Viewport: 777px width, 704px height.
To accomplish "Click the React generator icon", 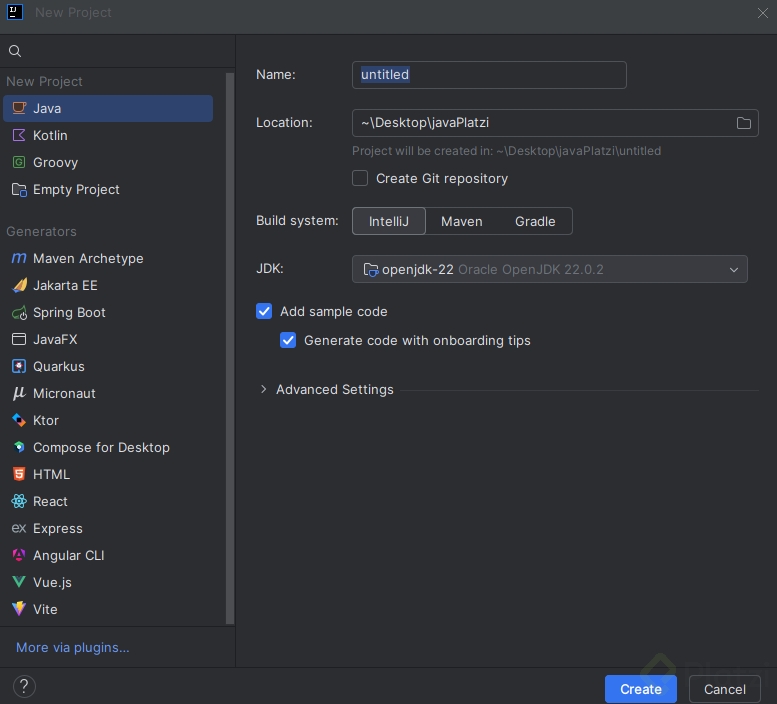I will pos(19,501).
